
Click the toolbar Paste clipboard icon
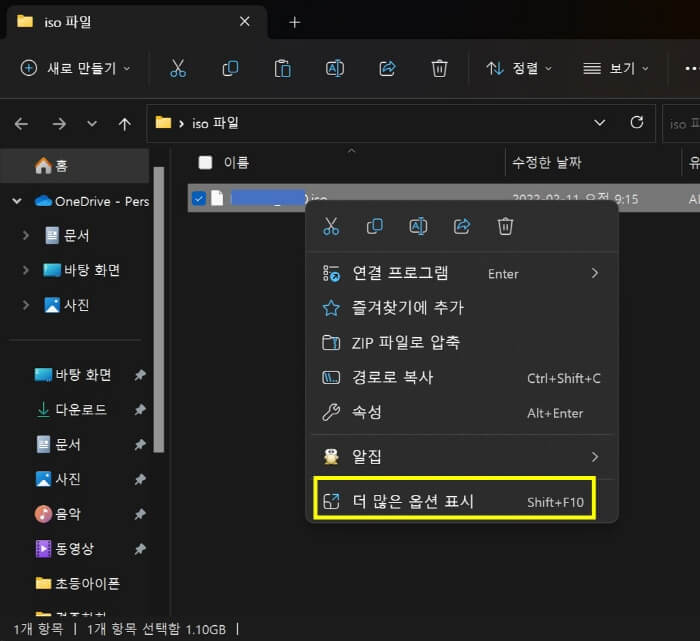coord(283,68)
